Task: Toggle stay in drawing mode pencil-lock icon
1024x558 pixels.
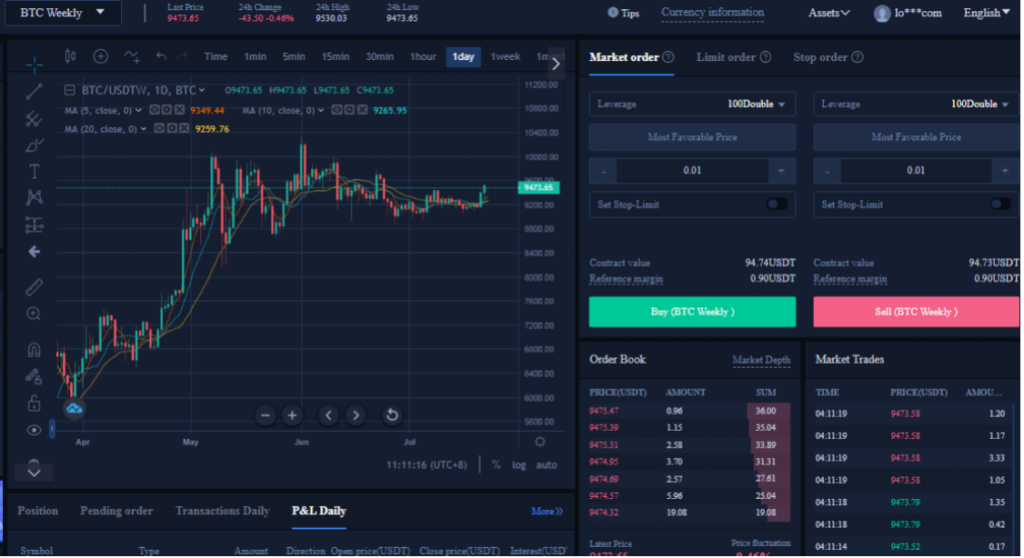Action: (34, 376)
